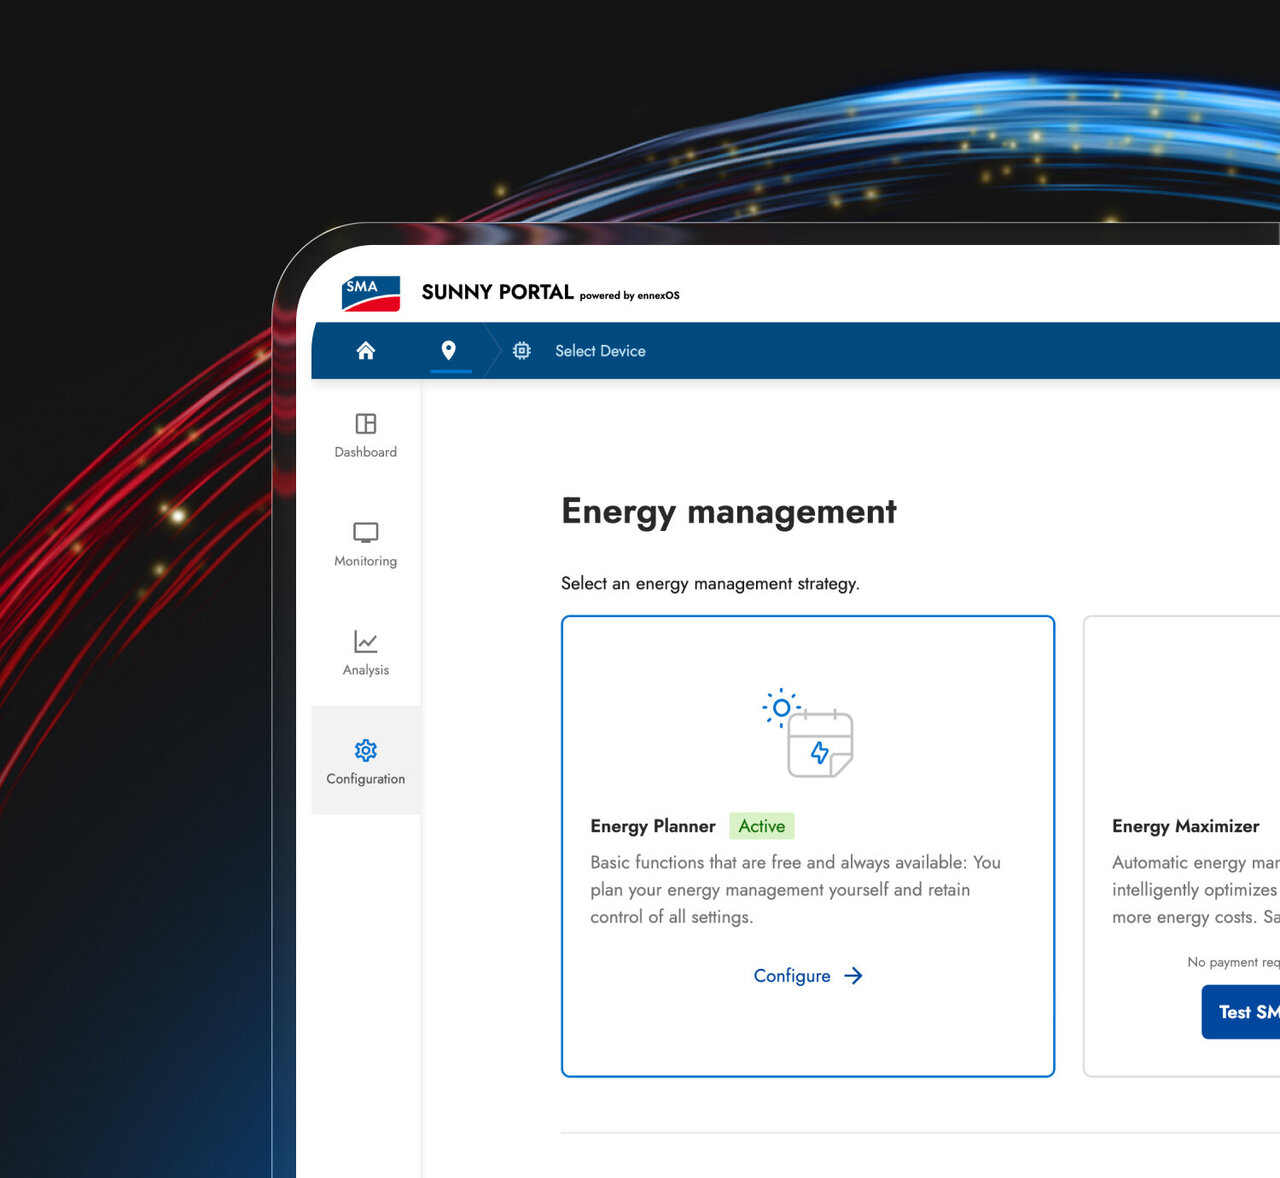1280x1178 pixels.
Task: Click the Energy Maximizer card title
Action: (1186, 826)
